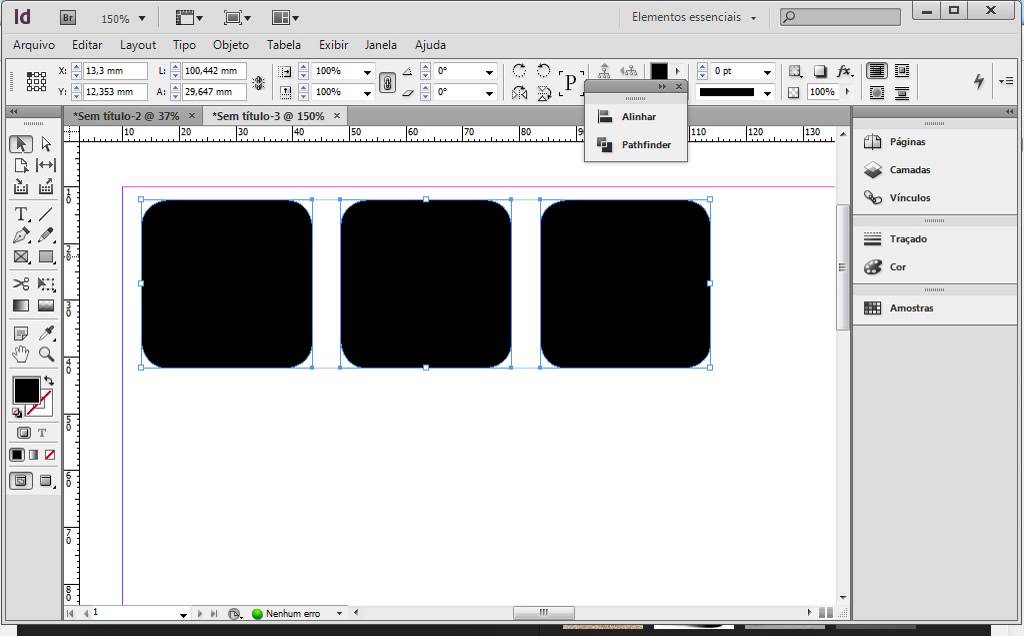The width and height of the screenshot is (1024, 636).
Task: Open the Arquivo menu
Action: click(34, 45)
